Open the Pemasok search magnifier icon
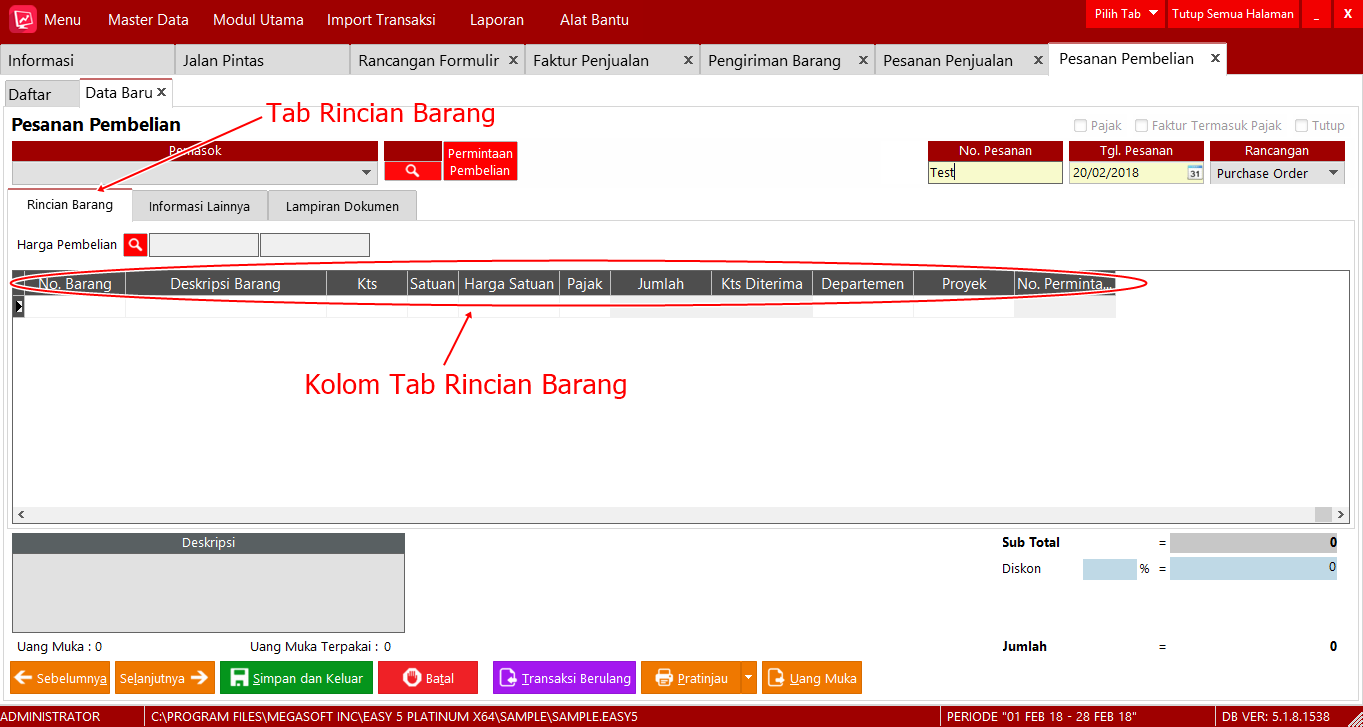 [x=413, y=170]
